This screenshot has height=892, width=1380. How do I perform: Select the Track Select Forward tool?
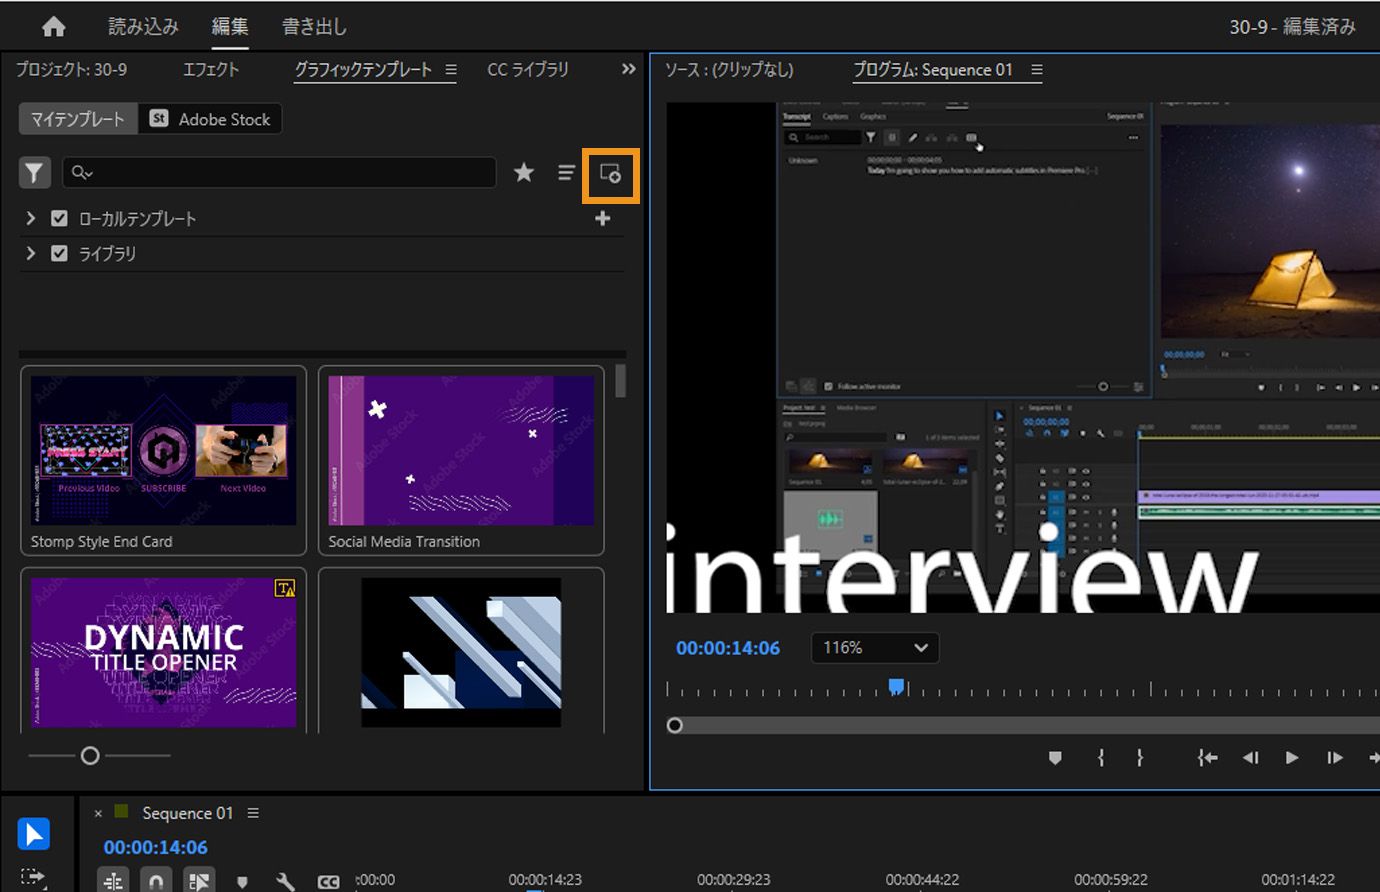tap(33, 877)
